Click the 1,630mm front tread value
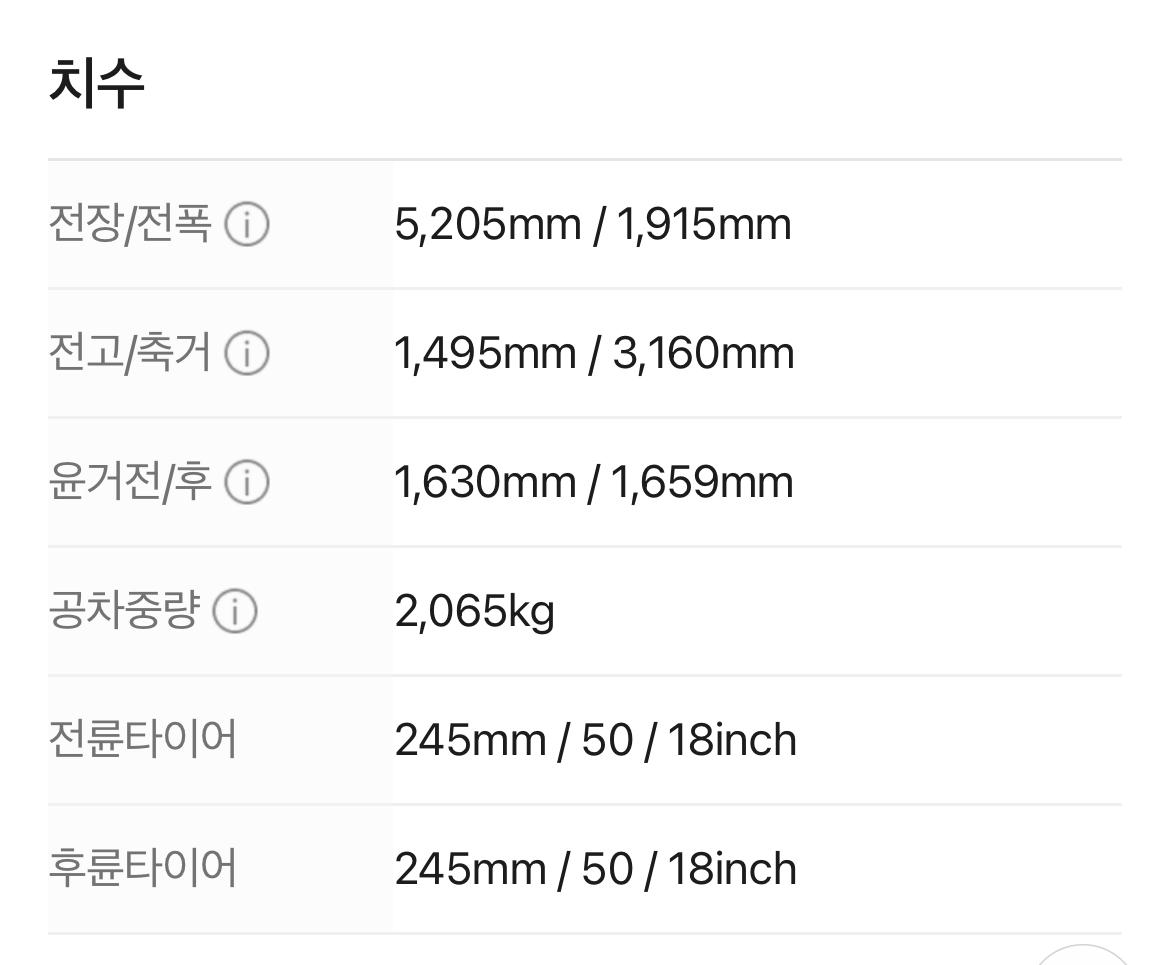Screen dimensions: 1170x965 pyautogui.click(x=485, y=483)
